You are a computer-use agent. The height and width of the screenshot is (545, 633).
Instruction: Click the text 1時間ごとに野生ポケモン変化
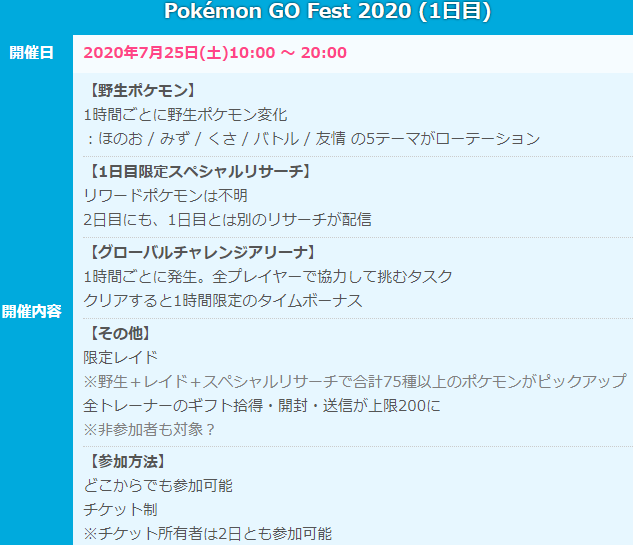point(185,115)
